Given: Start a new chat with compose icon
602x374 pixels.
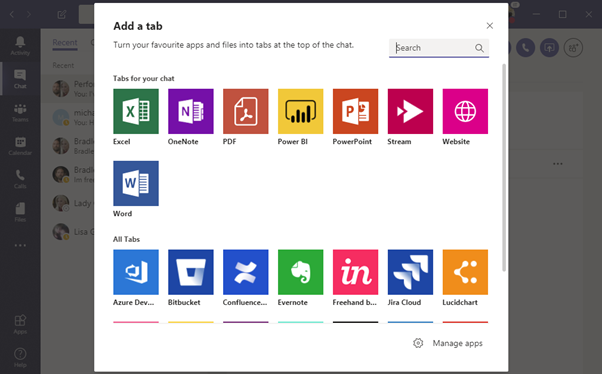Looking at the screenshot, I should pyautogui.click(x=61, y=15).
